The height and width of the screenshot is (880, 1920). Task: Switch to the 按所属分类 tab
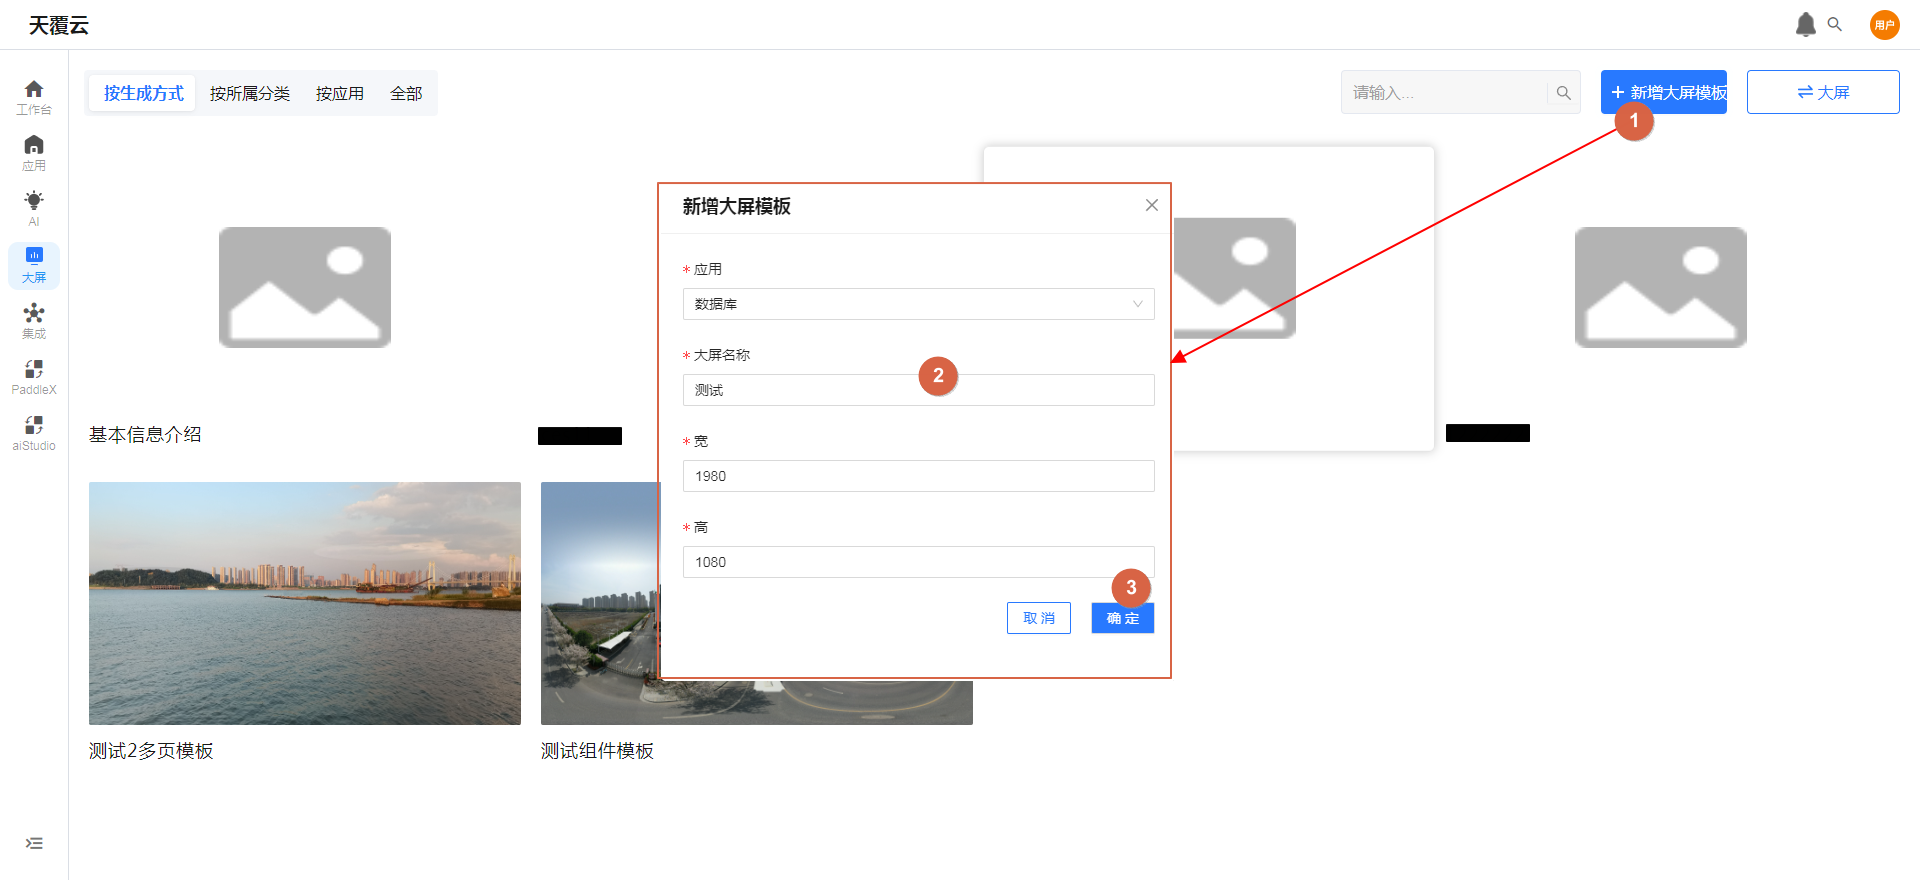[x=250, y=94]
